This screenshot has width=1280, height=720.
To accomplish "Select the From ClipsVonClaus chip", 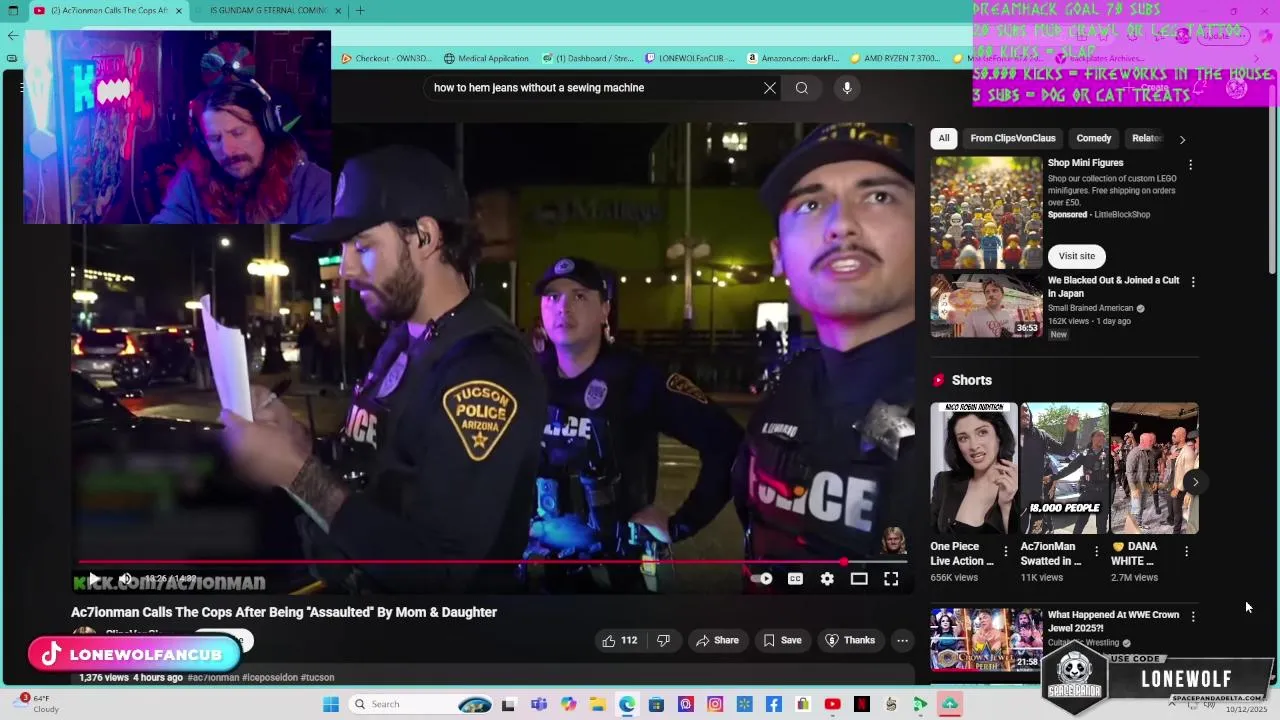I will (x=1012, y=138).
